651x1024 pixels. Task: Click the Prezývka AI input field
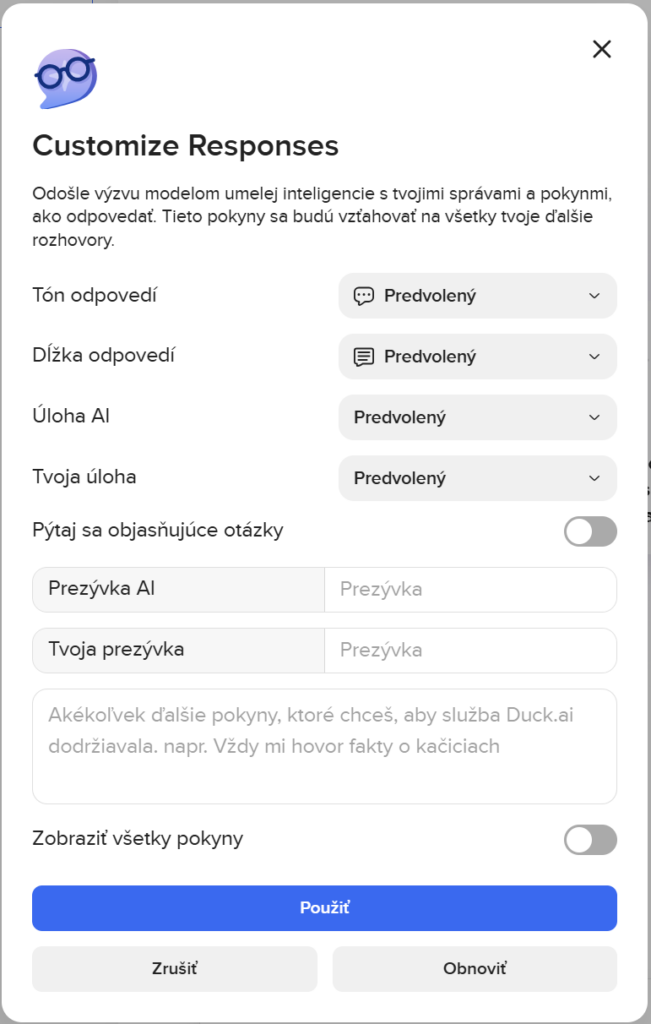tap(470, 589)
